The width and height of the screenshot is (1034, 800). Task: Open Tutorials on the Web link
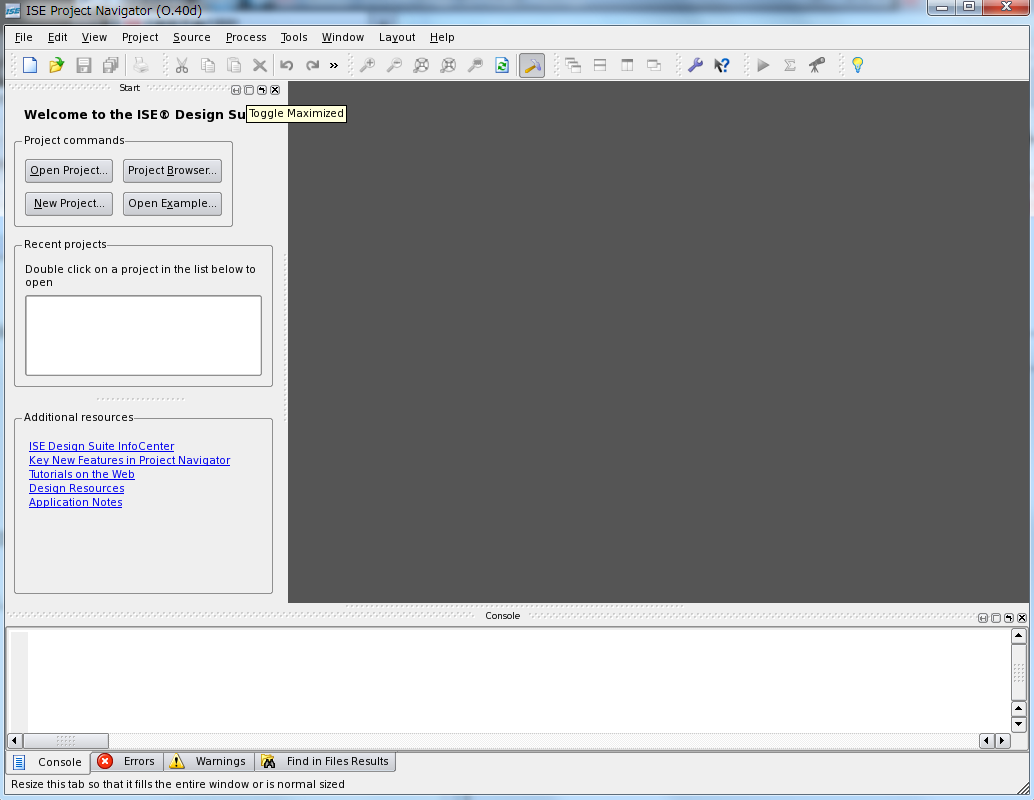[82, 474]
